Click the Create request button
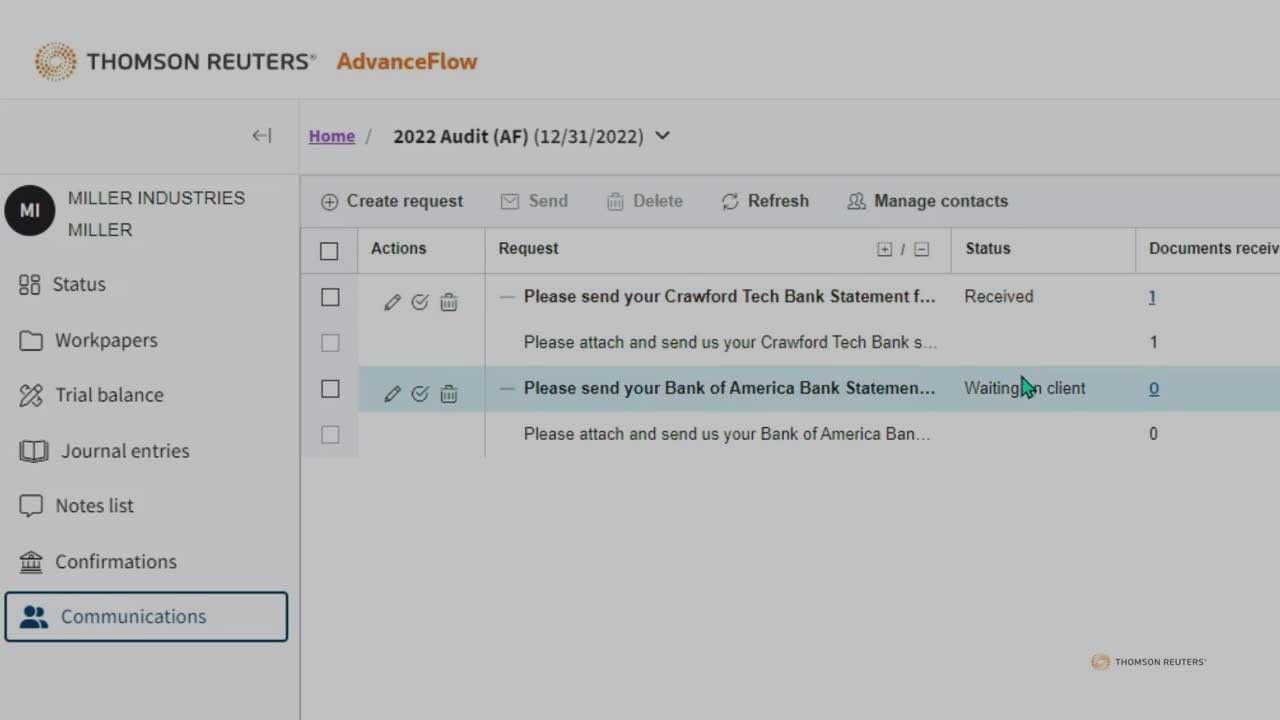Screen dimensions: 1280x720 pos(392,201)
